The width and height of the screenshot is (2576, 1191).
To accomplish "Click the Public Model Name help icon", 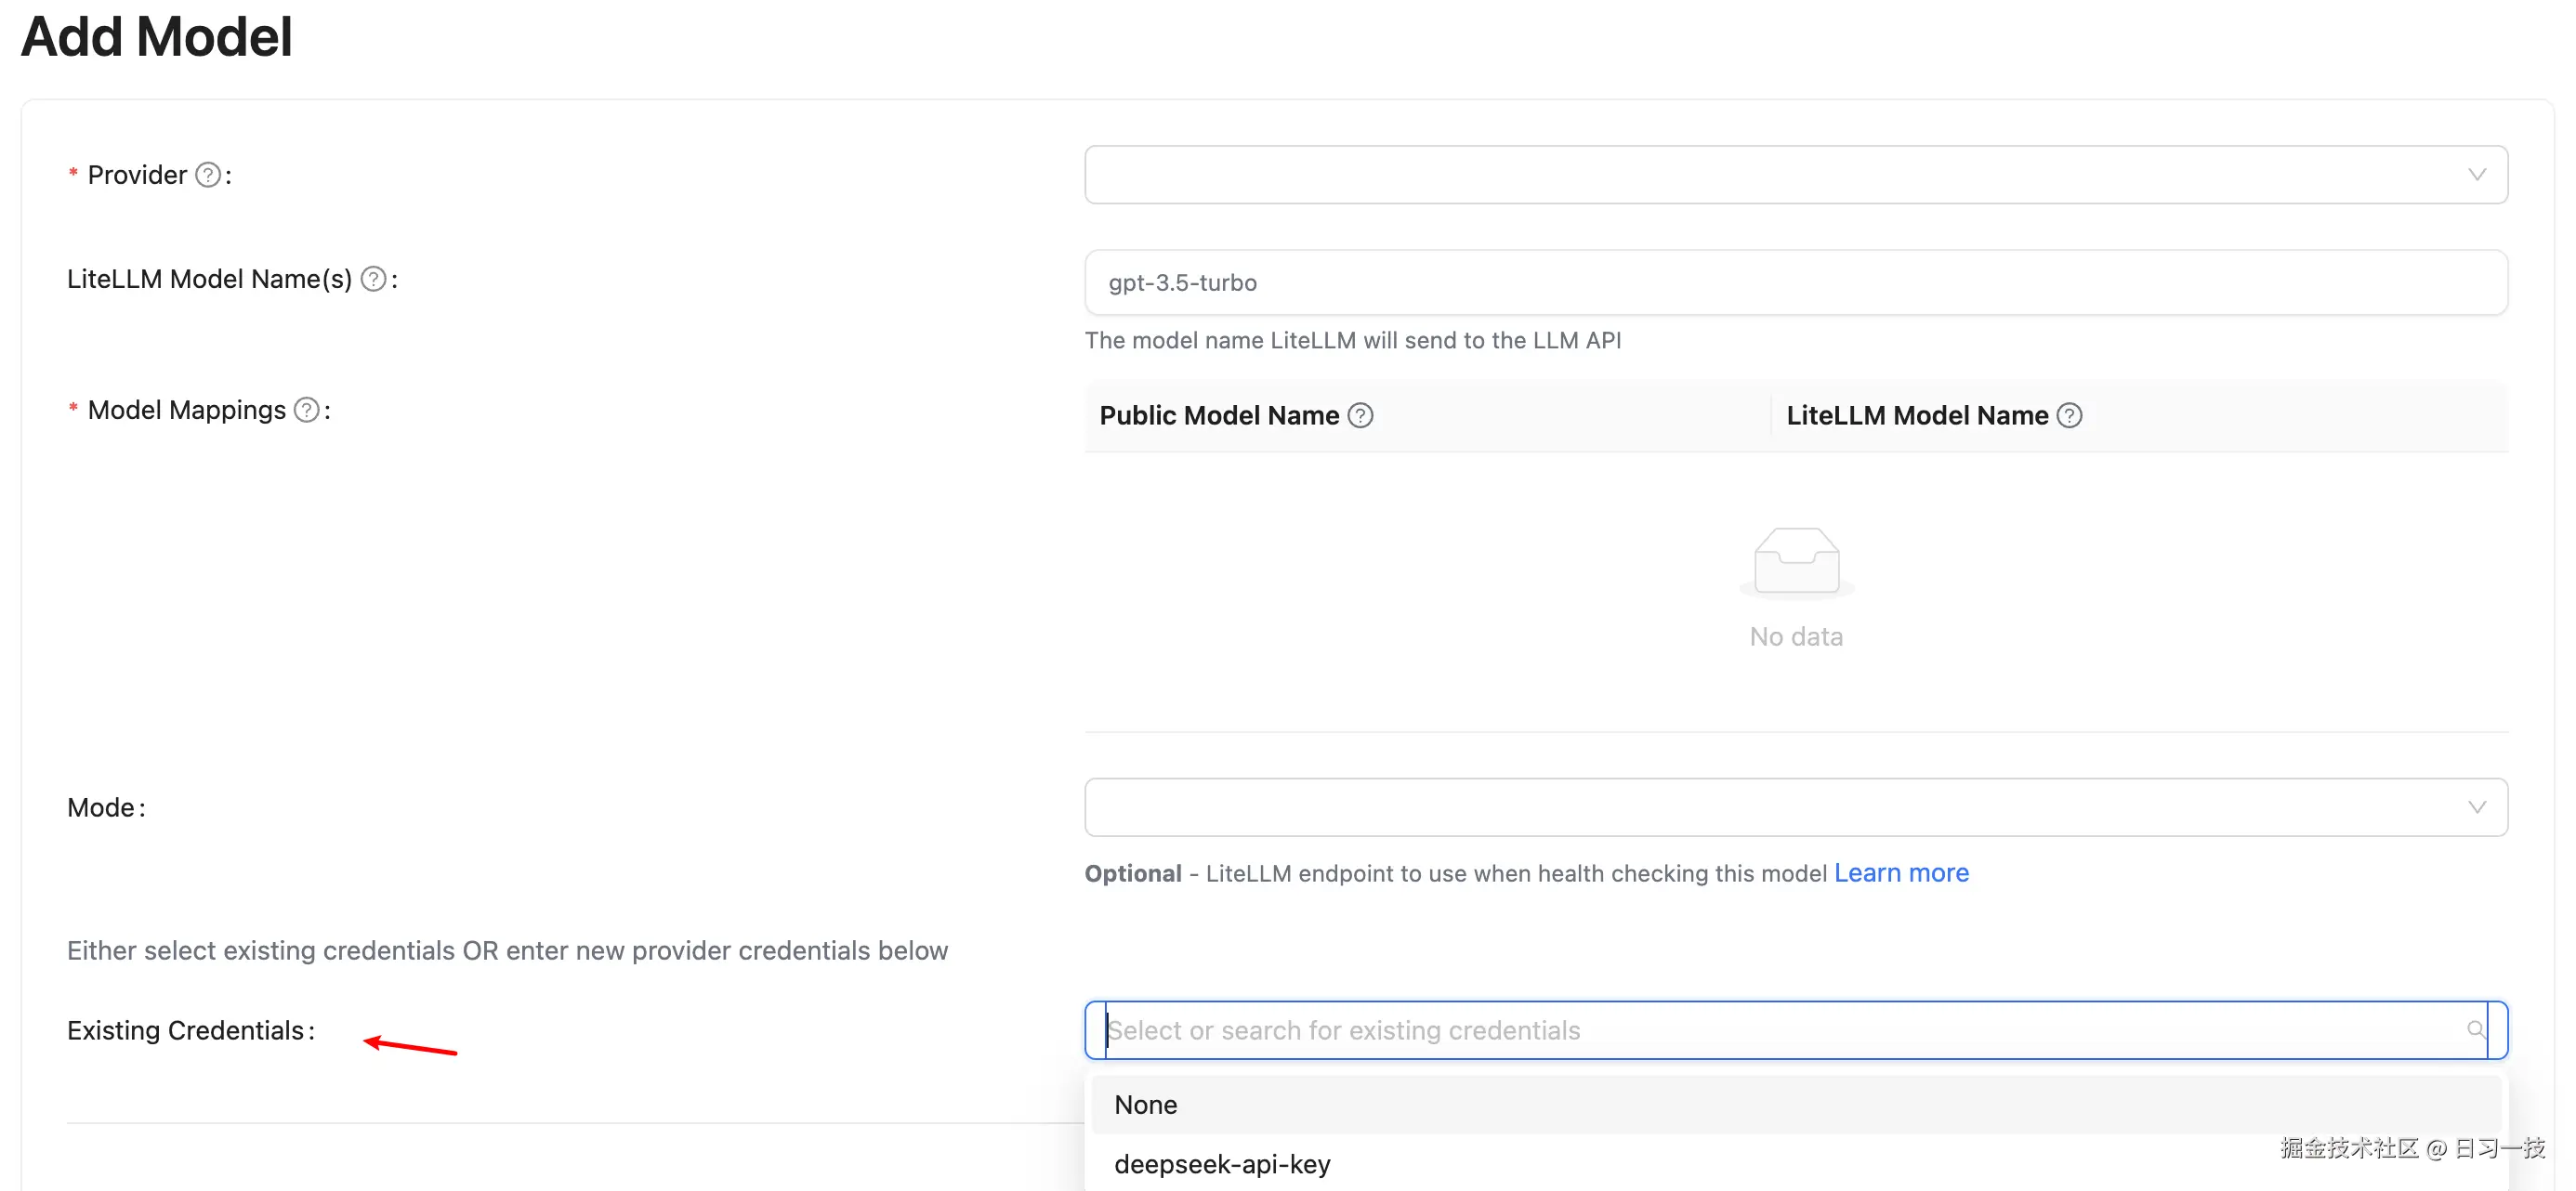I will click(x=1362, y=414).
